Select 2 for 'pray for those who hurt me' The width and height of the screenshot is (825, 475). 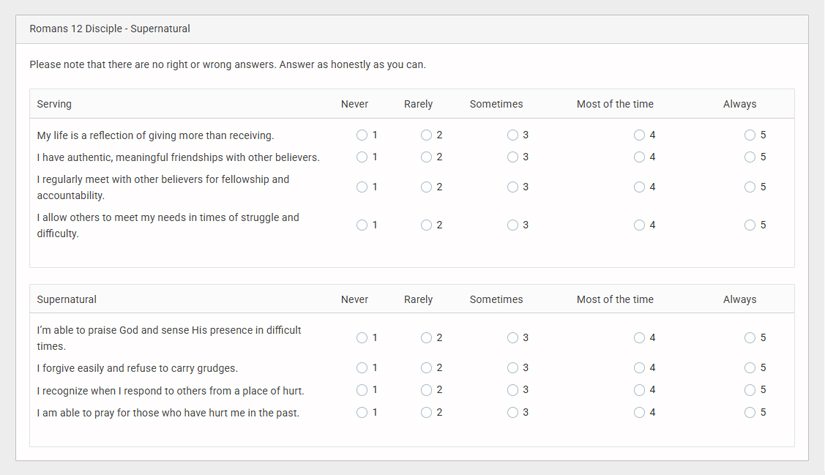[x=427, y=412]
